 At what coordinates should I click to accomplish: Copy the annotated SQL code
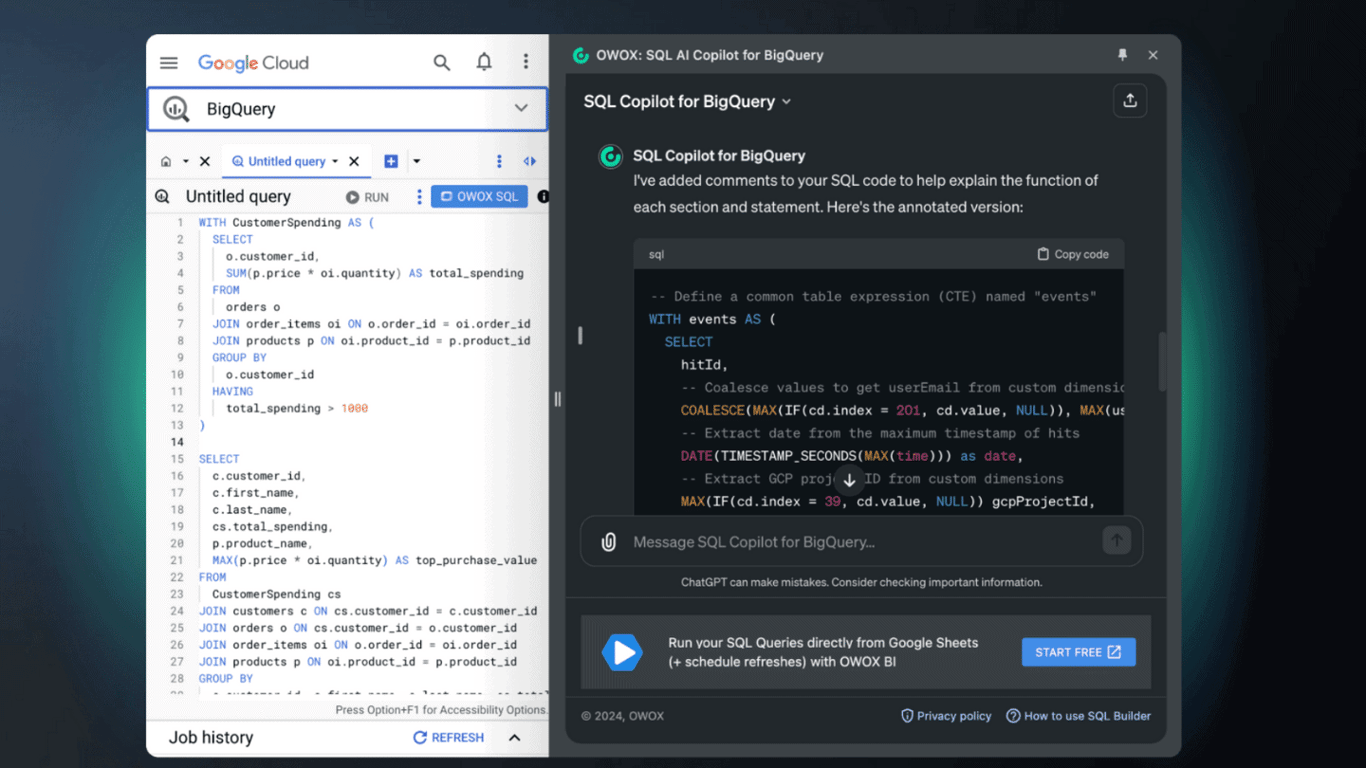(x=1073, y=254)
